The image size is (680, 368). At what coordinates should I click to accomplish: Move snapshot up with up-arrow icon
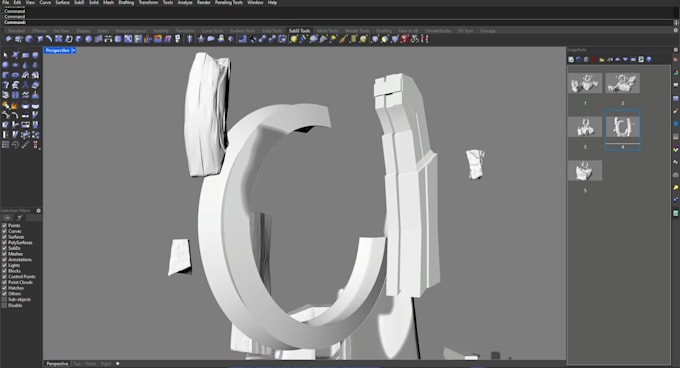(x=618, y=59)
